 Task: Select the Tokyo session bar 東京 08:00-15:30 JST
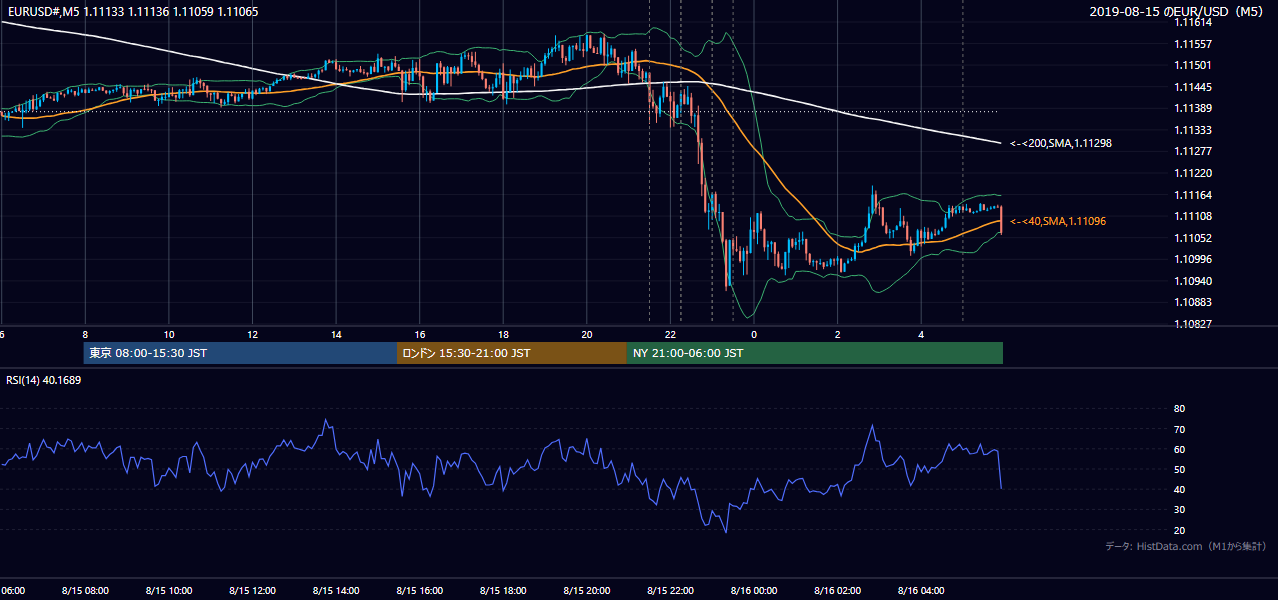[x=240, y=353]
